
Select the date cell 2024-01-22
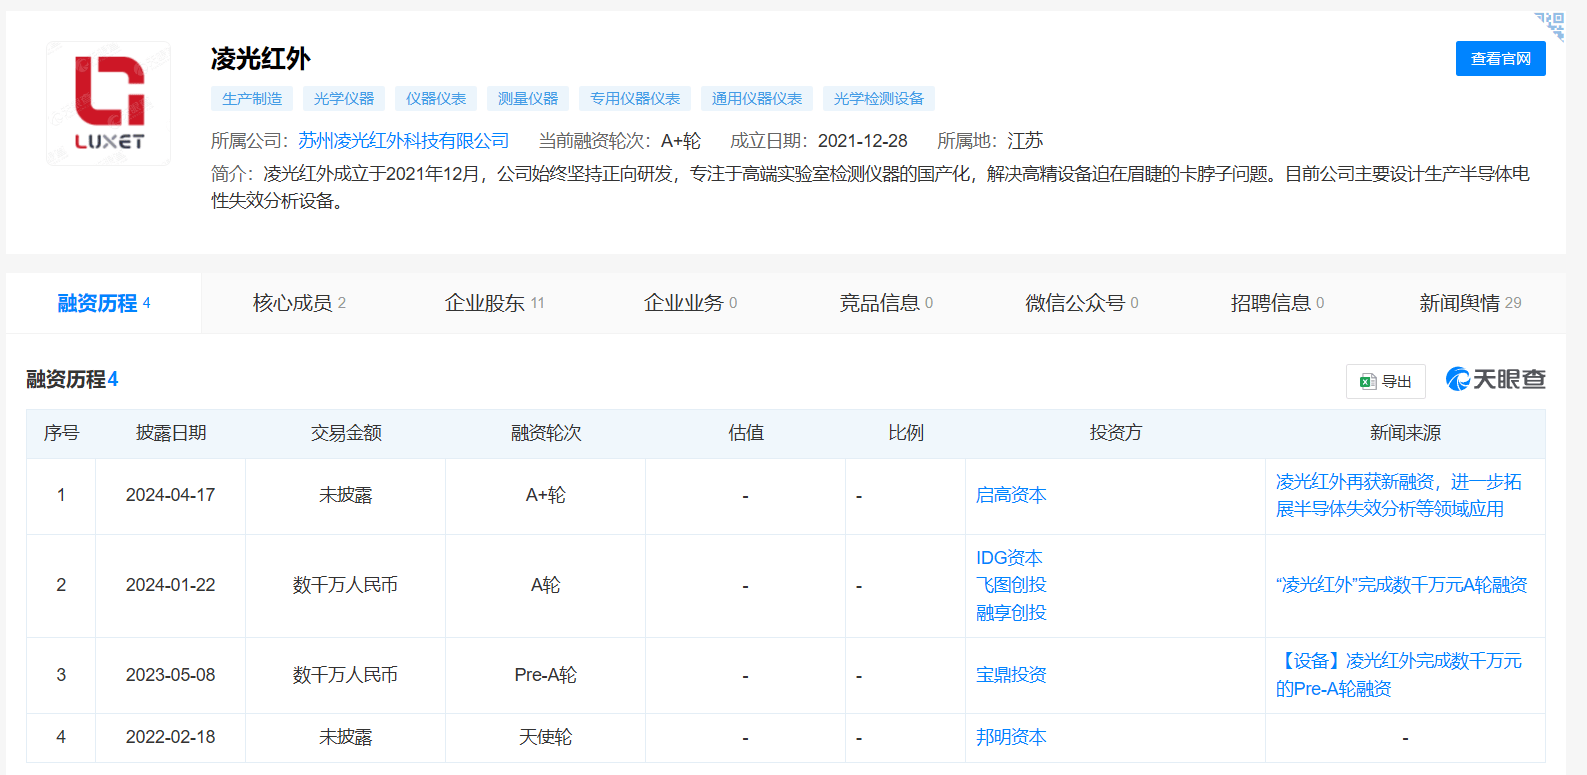tap(171, 585)
